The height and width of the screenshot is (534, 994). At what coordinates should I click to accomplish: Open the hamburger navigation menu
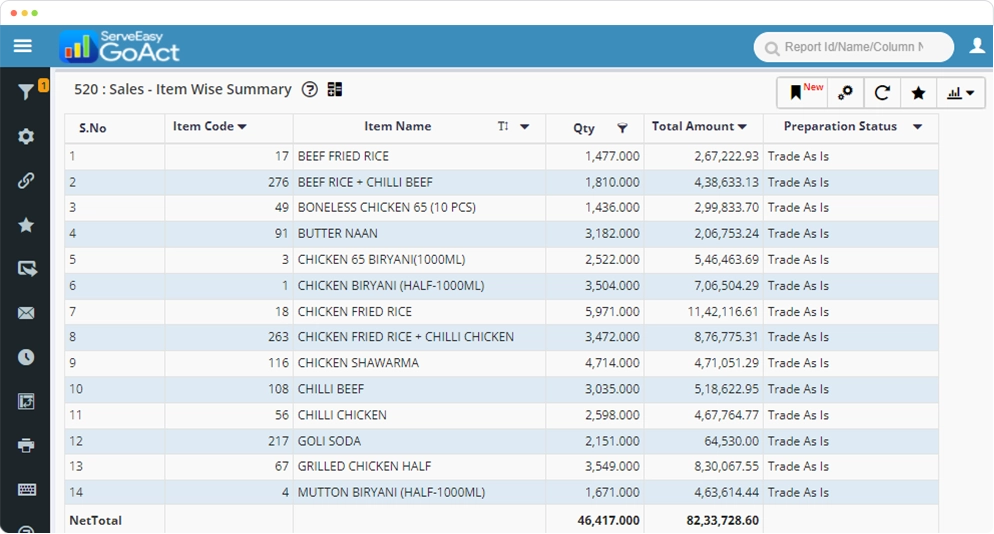pyautogui.click(x=22, y=46)
